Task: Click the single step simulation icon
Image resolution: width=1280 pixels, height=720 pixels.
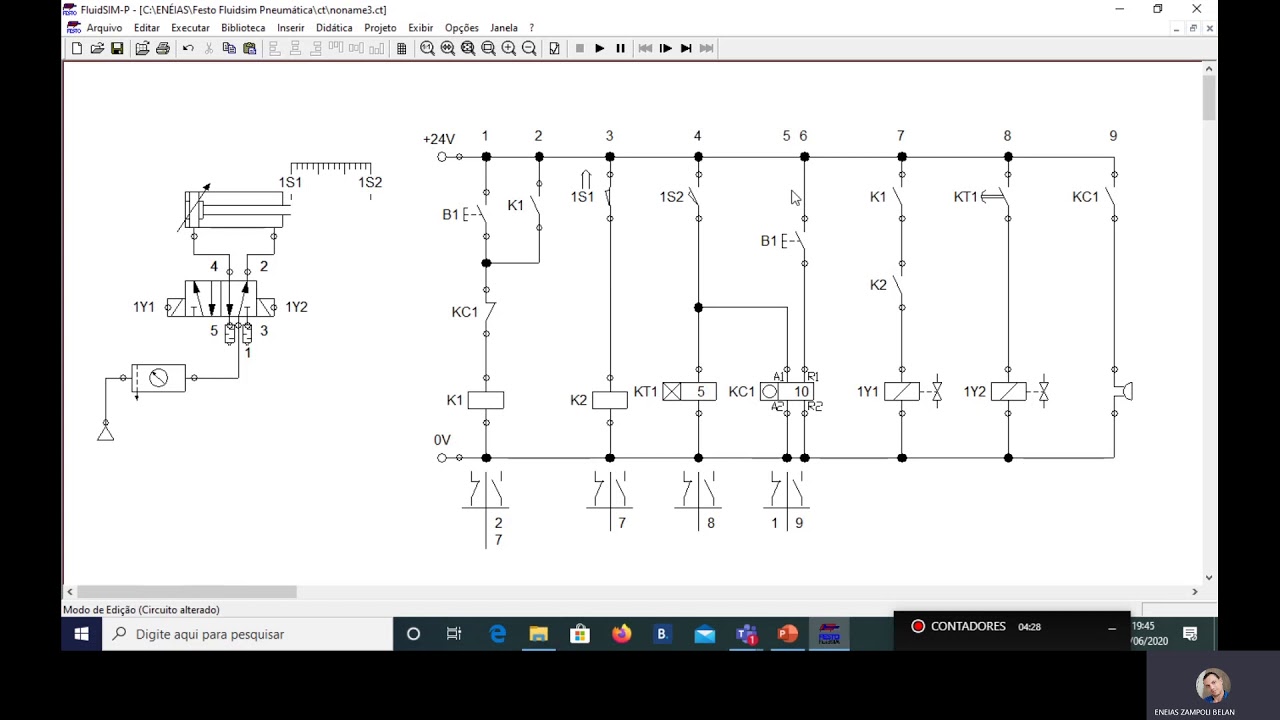Action: pyautogui.click(x=665, y=48)
